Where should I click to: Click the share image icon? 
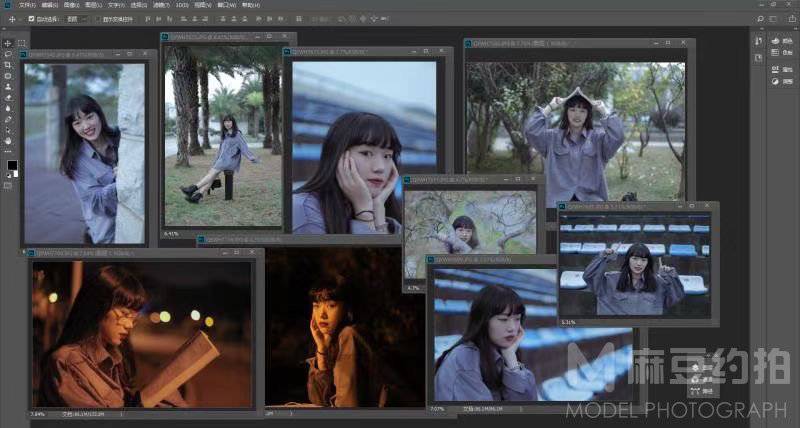coord(792,19)
